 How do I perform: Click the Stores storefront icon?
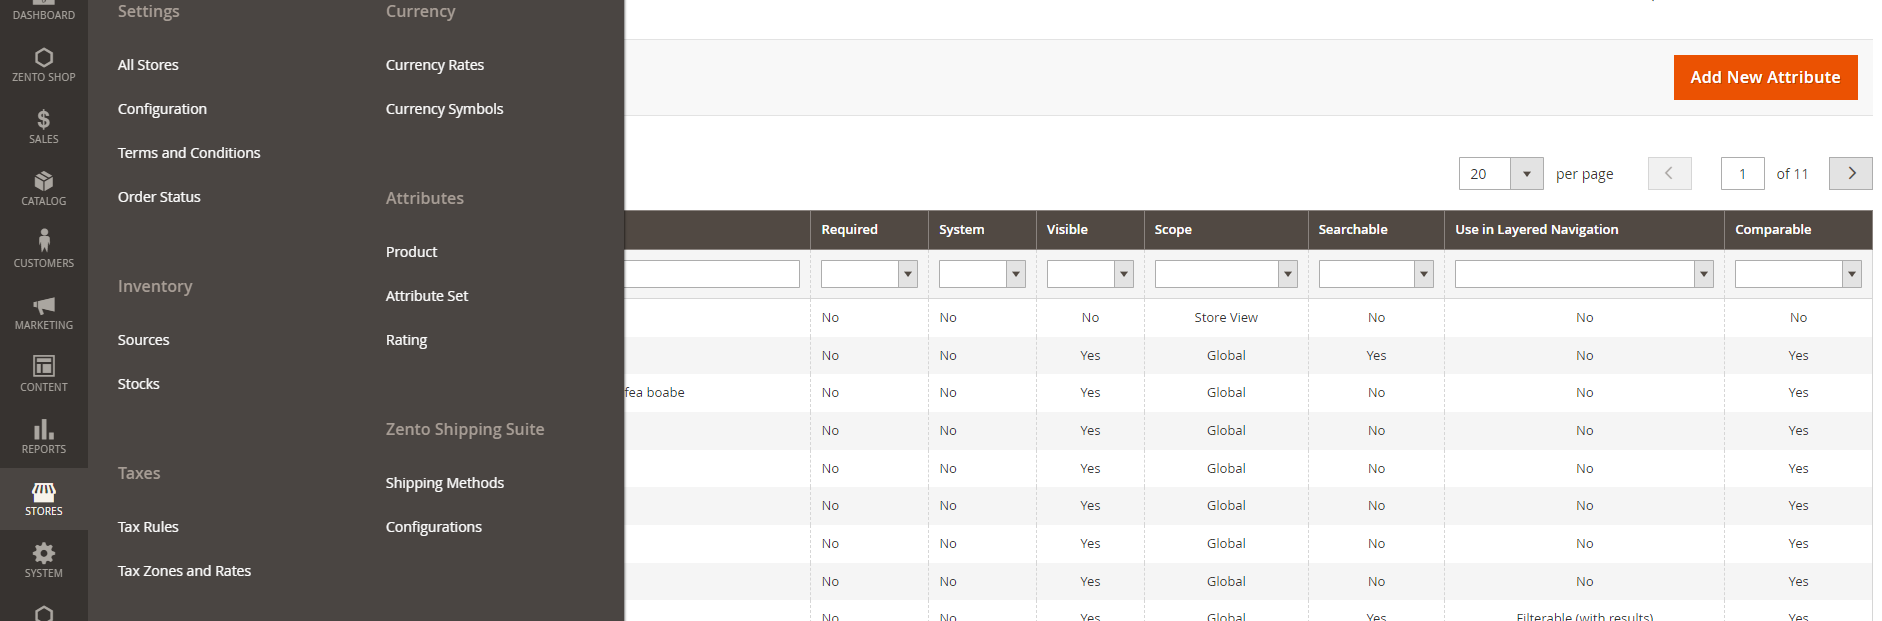coord(44,498)
